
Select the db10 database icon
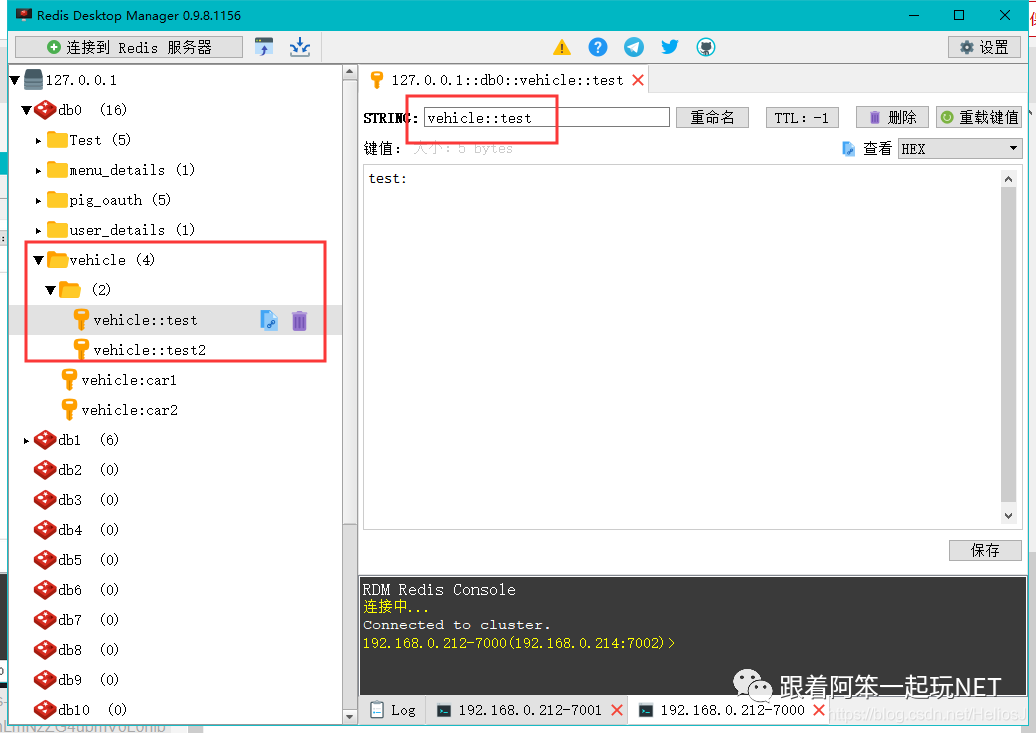pyautogui.click(x=45, y=710)
